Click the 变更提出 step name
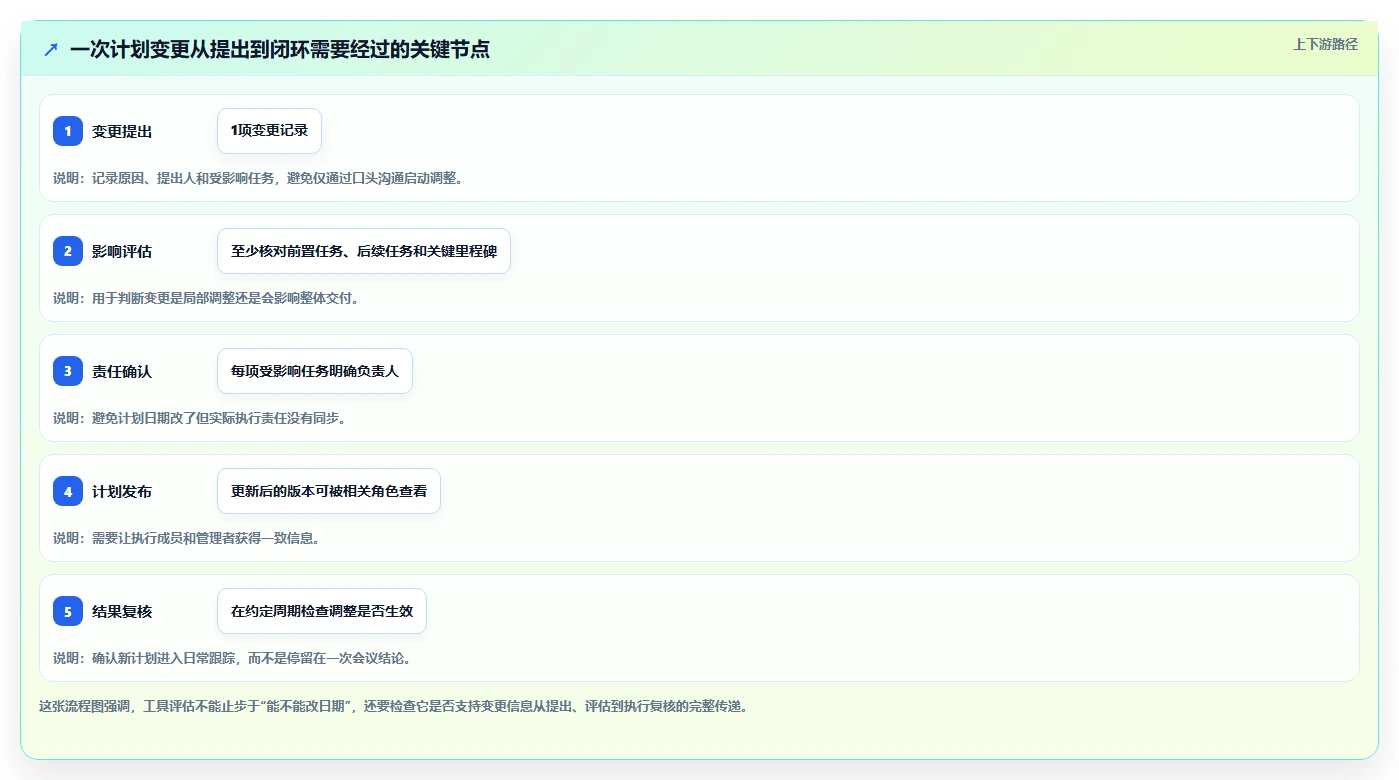This screenshot has width=1399, height=780. pyautogui.click(x=122, y=131)
